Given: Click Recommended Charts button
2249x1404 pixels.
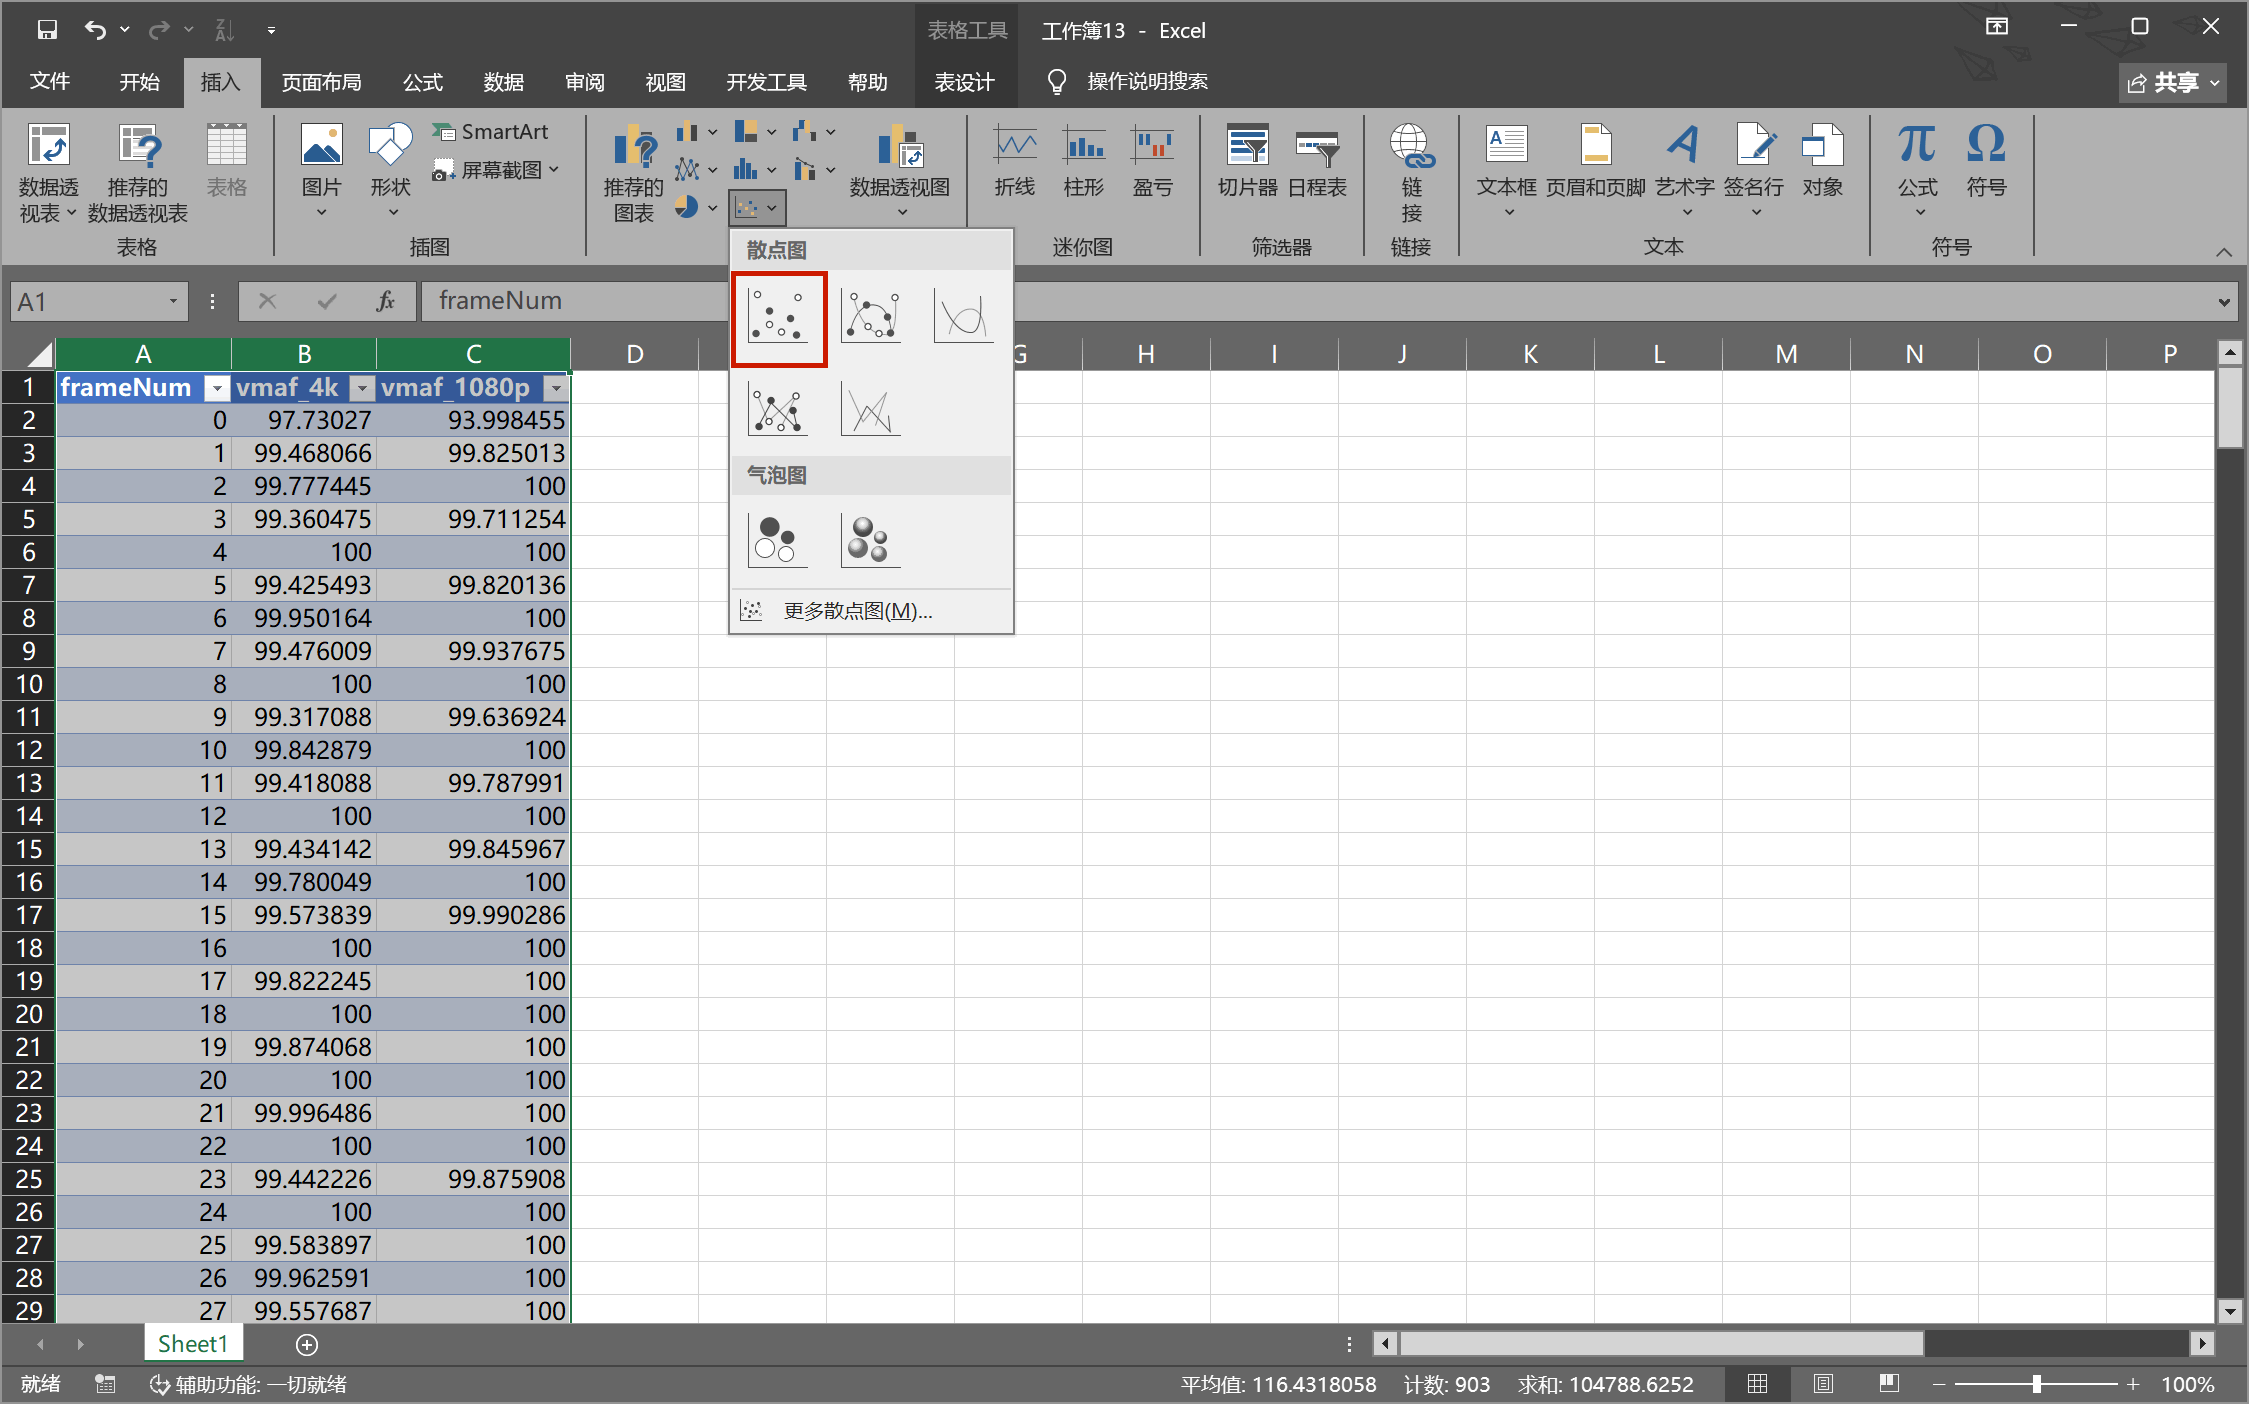Looking at the screenshot, I should point(634,172).
